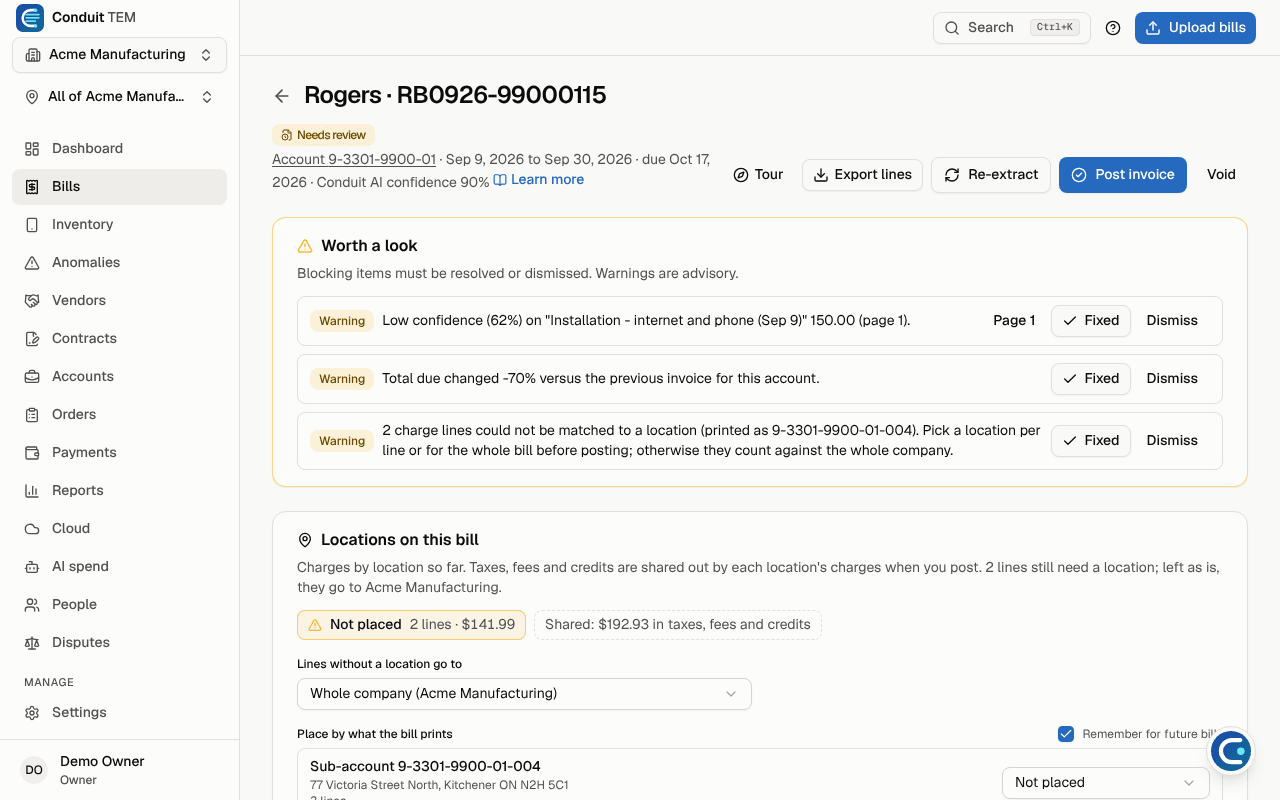Click the DO user avatar
The image size is (1280, 800).
pos(34,769)
